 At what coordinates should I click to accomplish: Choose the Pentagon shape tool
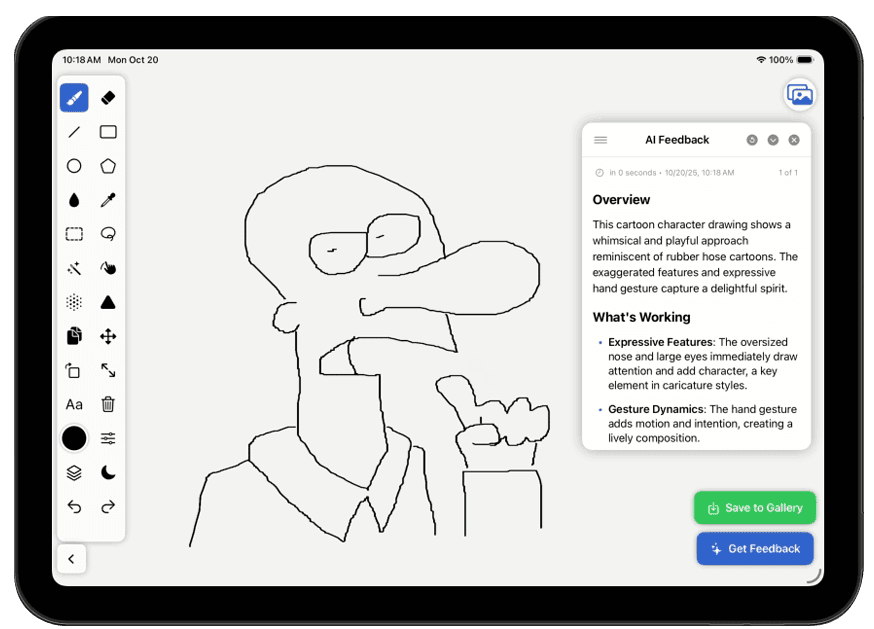[x=108, y=166]
